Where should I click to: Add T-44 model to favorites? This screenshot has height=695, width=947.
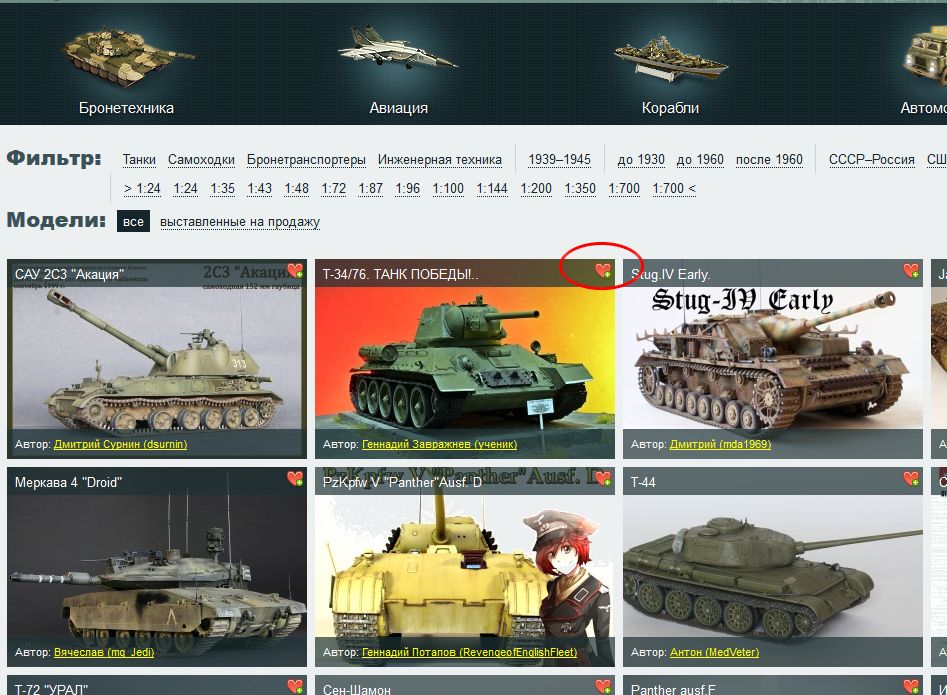910,479
